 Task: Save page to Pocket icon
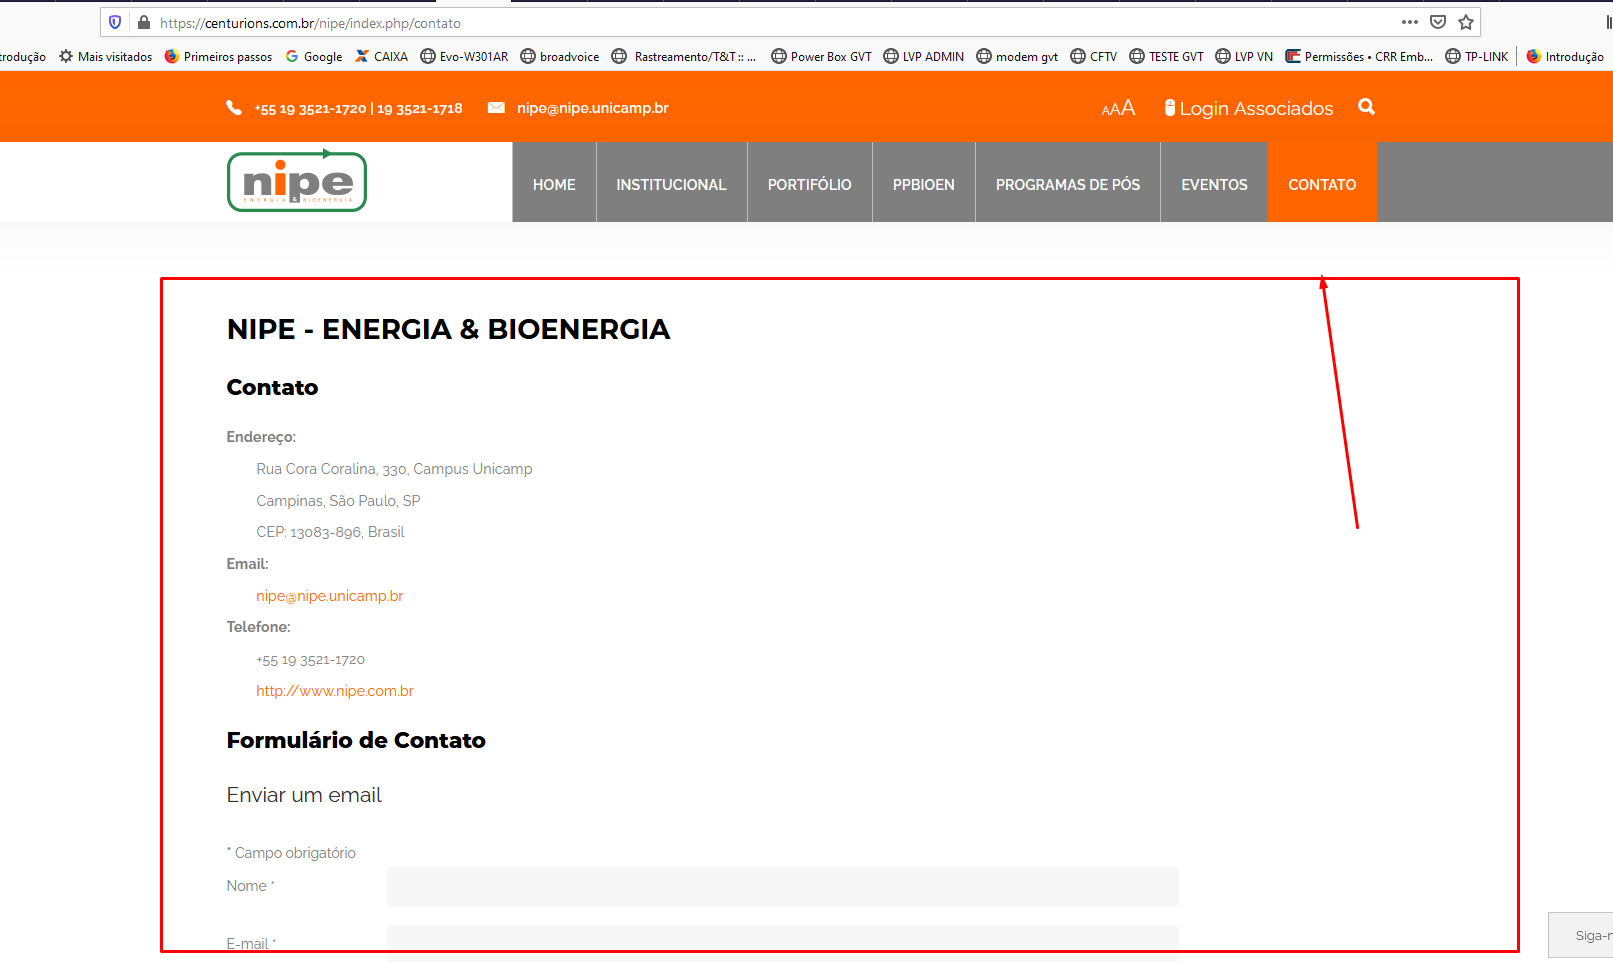[x=1438, y=22]
